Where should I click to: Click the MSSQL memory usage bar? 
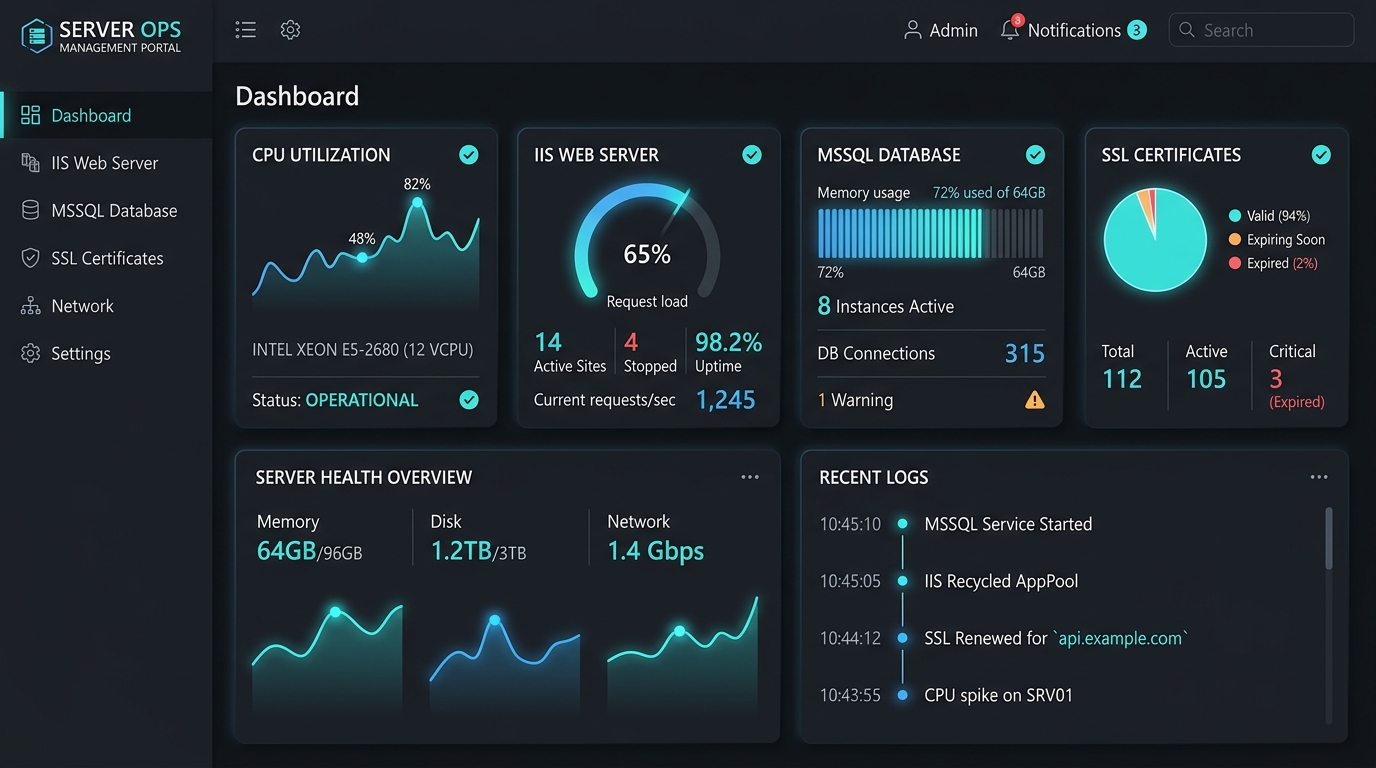[931, 233]
